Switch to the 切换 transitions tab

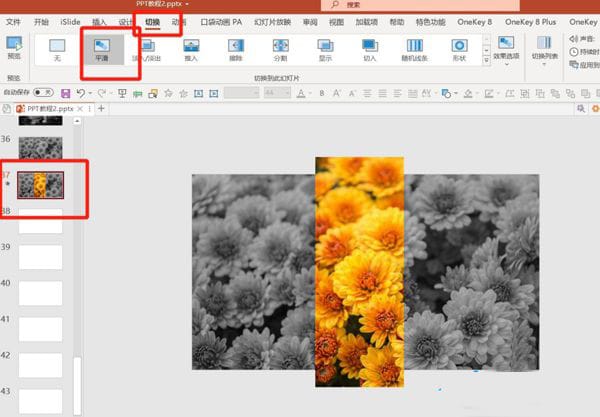coord(152,22)
